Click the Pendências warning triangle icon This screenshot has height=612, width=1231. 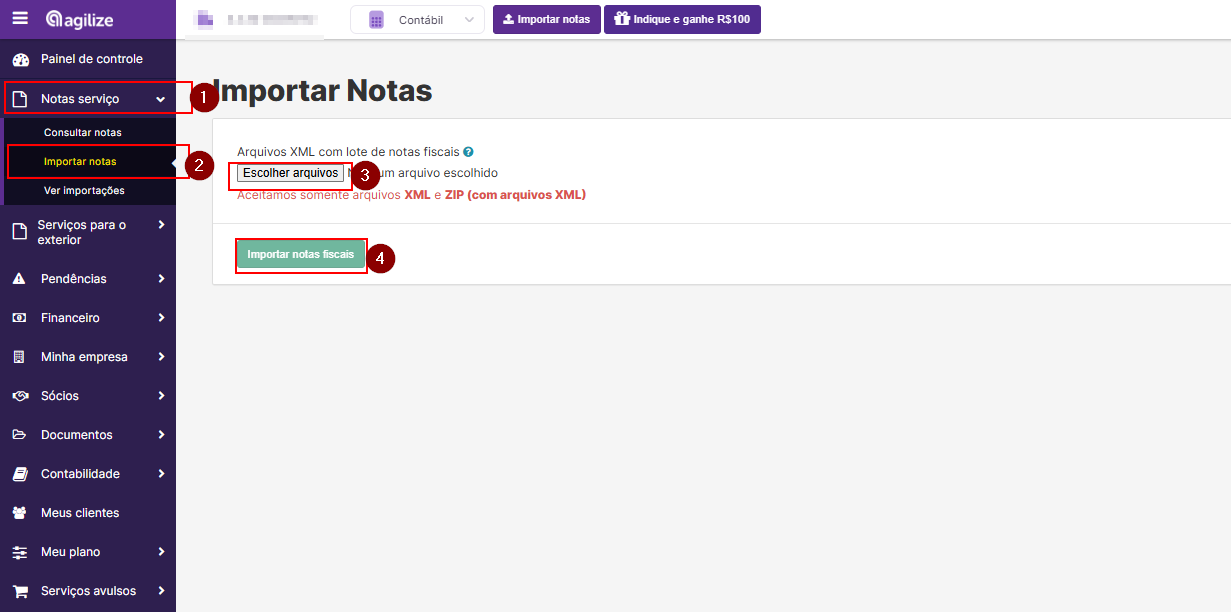19,279
